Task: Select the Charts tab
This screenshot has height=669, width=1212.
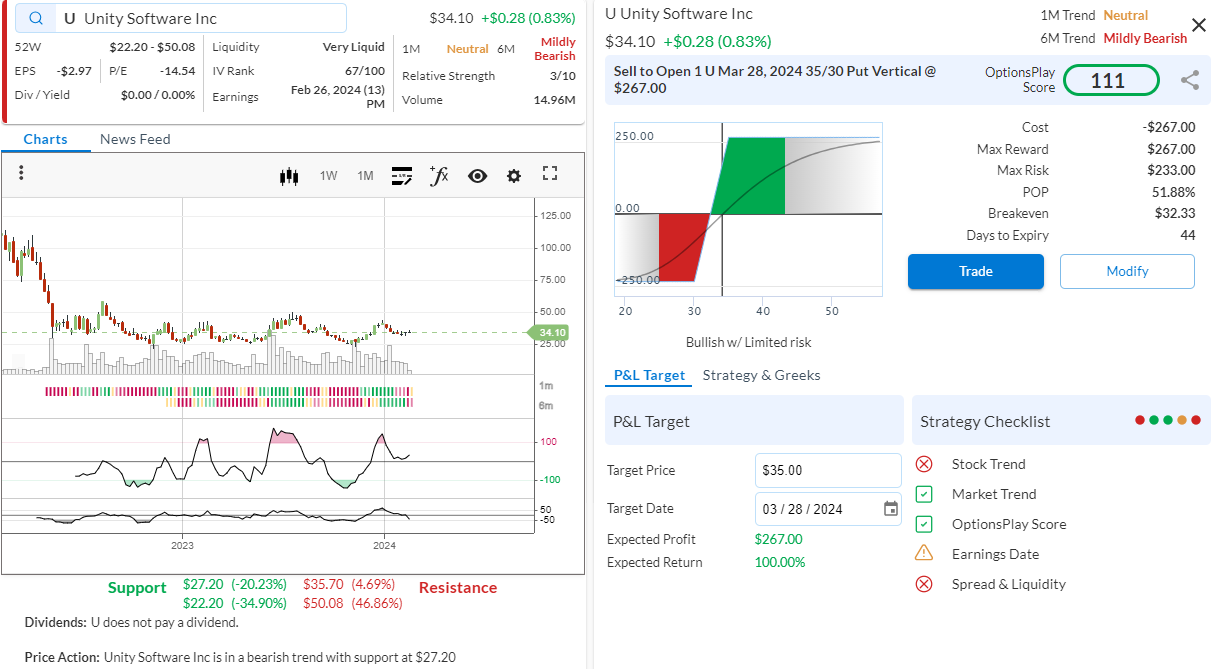Action: point(45,139)
